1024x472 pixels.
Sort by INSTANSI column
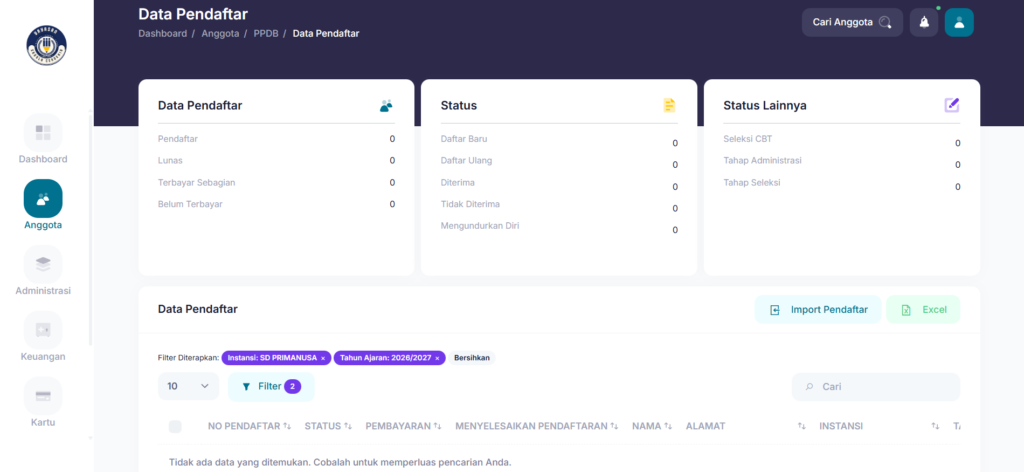click(879, 426)
